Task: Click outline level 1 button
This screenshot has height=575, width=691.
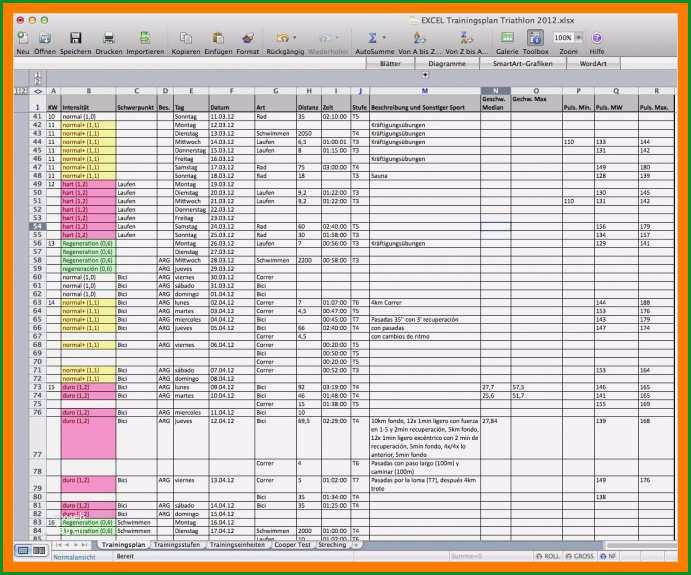Action: click(x=37, y=75)
